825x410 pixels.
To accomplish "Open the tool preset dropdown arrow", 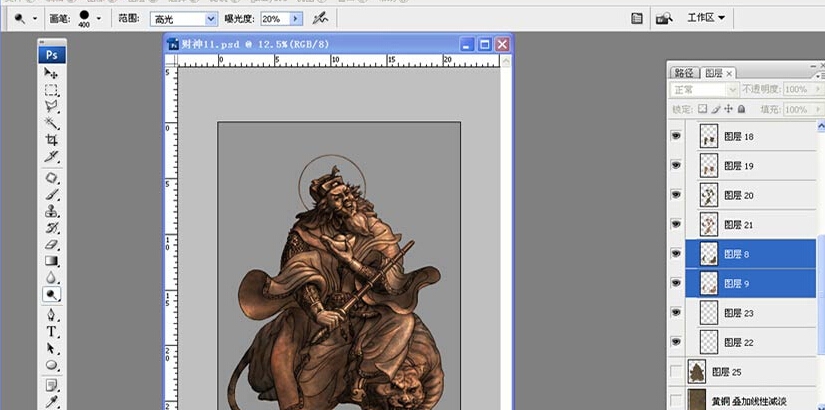I will click(x=35, y=18).
